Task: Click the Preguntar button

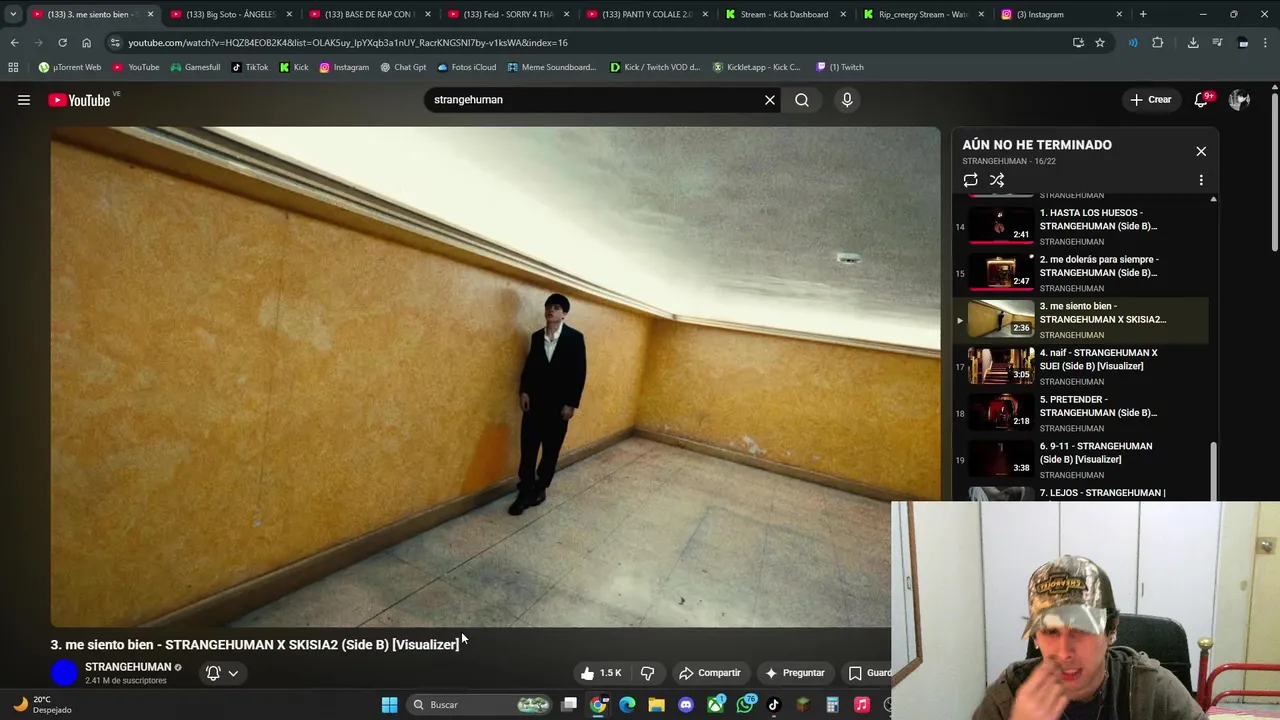Action: click(x=795, y=673)
